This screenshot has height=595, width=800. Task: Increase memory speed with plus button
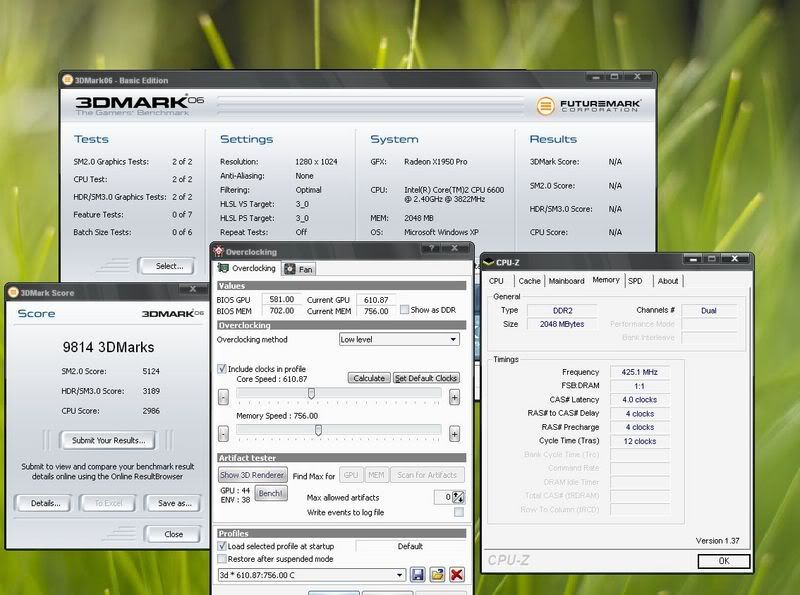pyautogui.click(x=454, y=434)
